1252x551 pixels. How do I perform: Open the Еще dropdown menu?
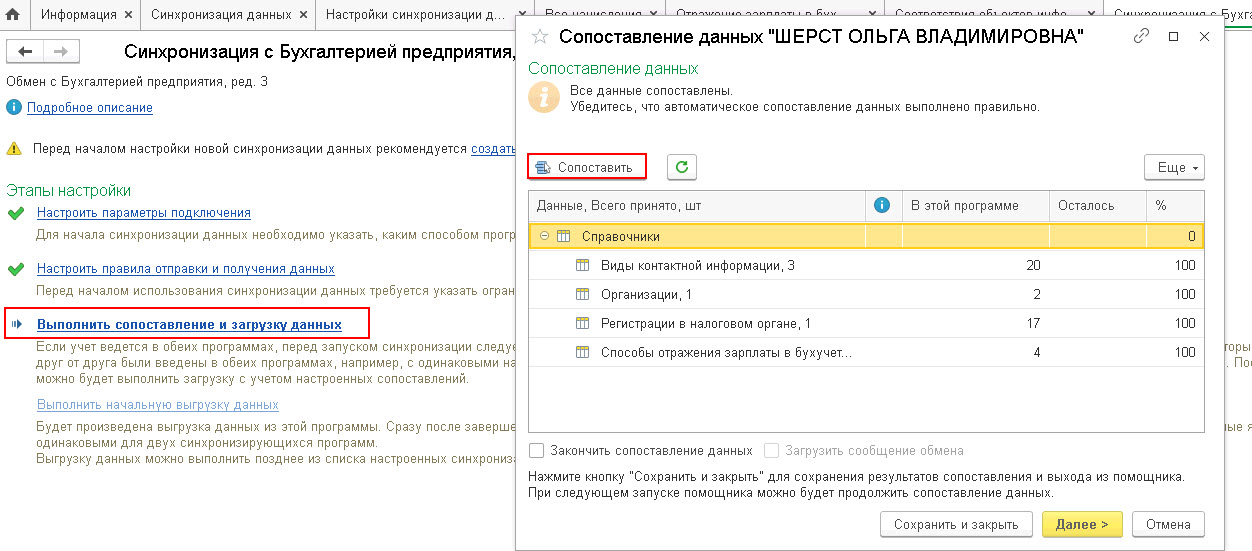1174,167
